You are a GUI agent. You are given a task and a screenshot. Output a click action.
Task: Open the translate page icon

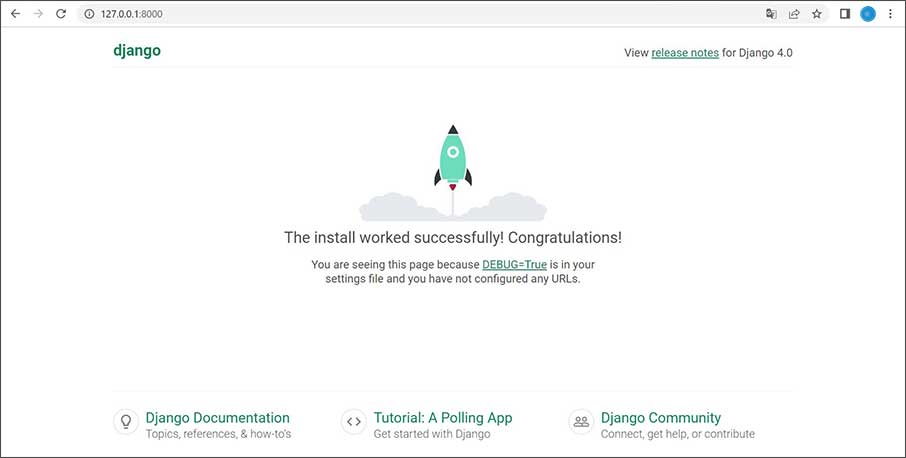[x=771, y=14]
